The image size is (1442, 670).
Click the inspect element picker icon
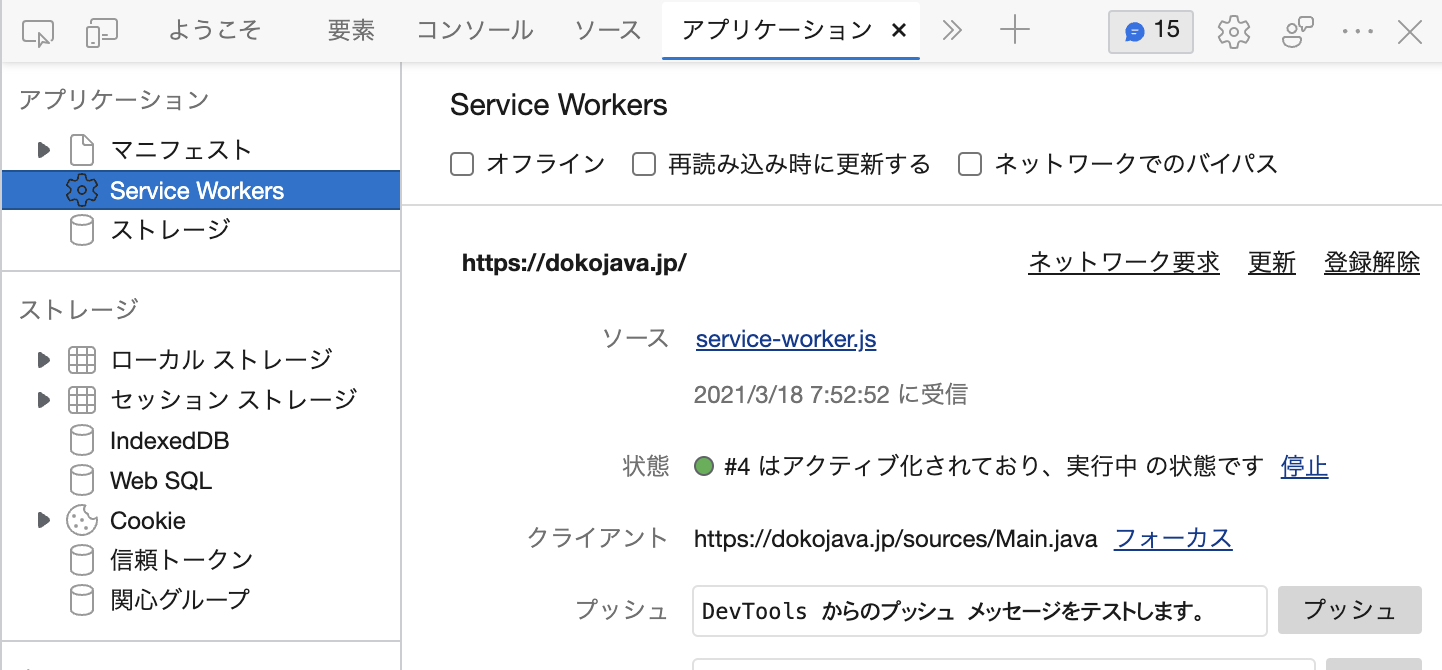38,32
